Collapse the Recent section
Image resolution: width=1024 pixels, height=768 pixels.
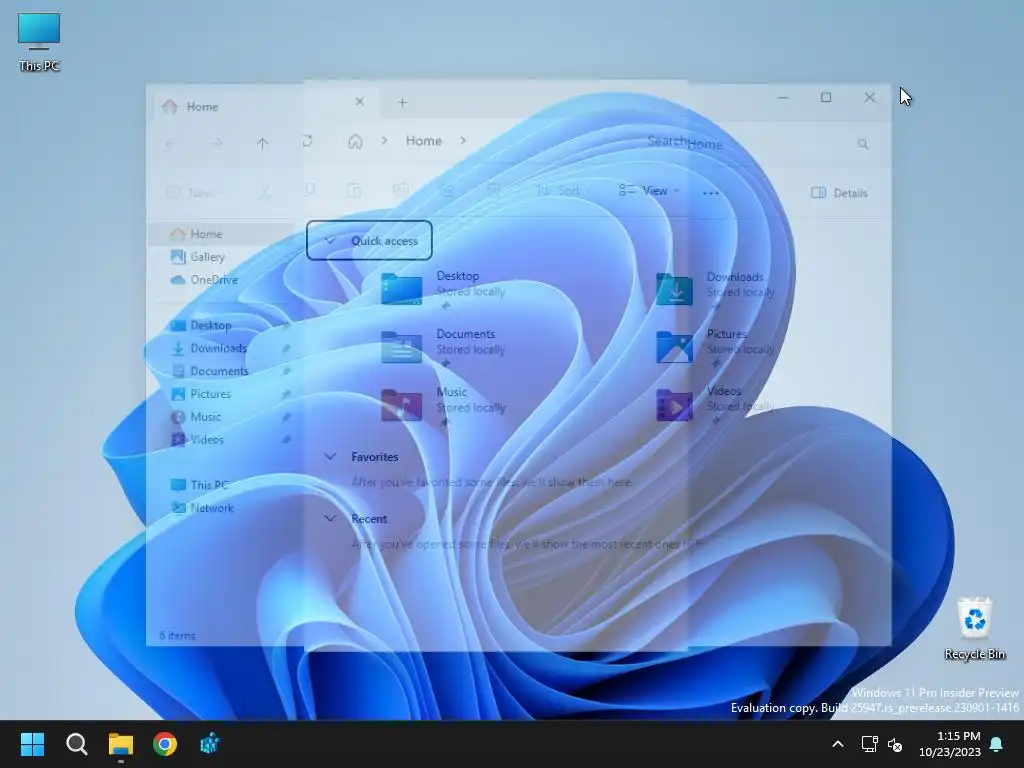(330, 518)
